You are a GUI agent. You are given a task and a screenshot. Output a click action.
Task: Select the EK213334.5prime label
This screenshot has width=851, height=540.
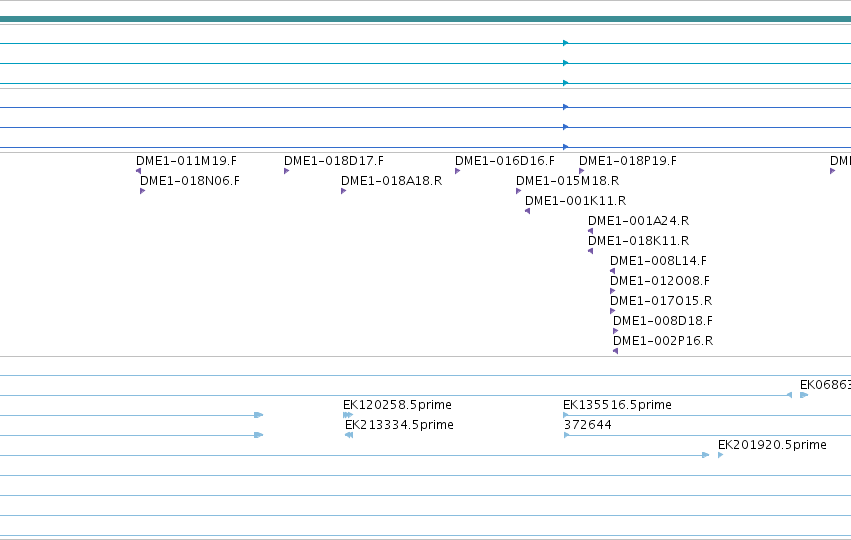[x=399, y=425]
